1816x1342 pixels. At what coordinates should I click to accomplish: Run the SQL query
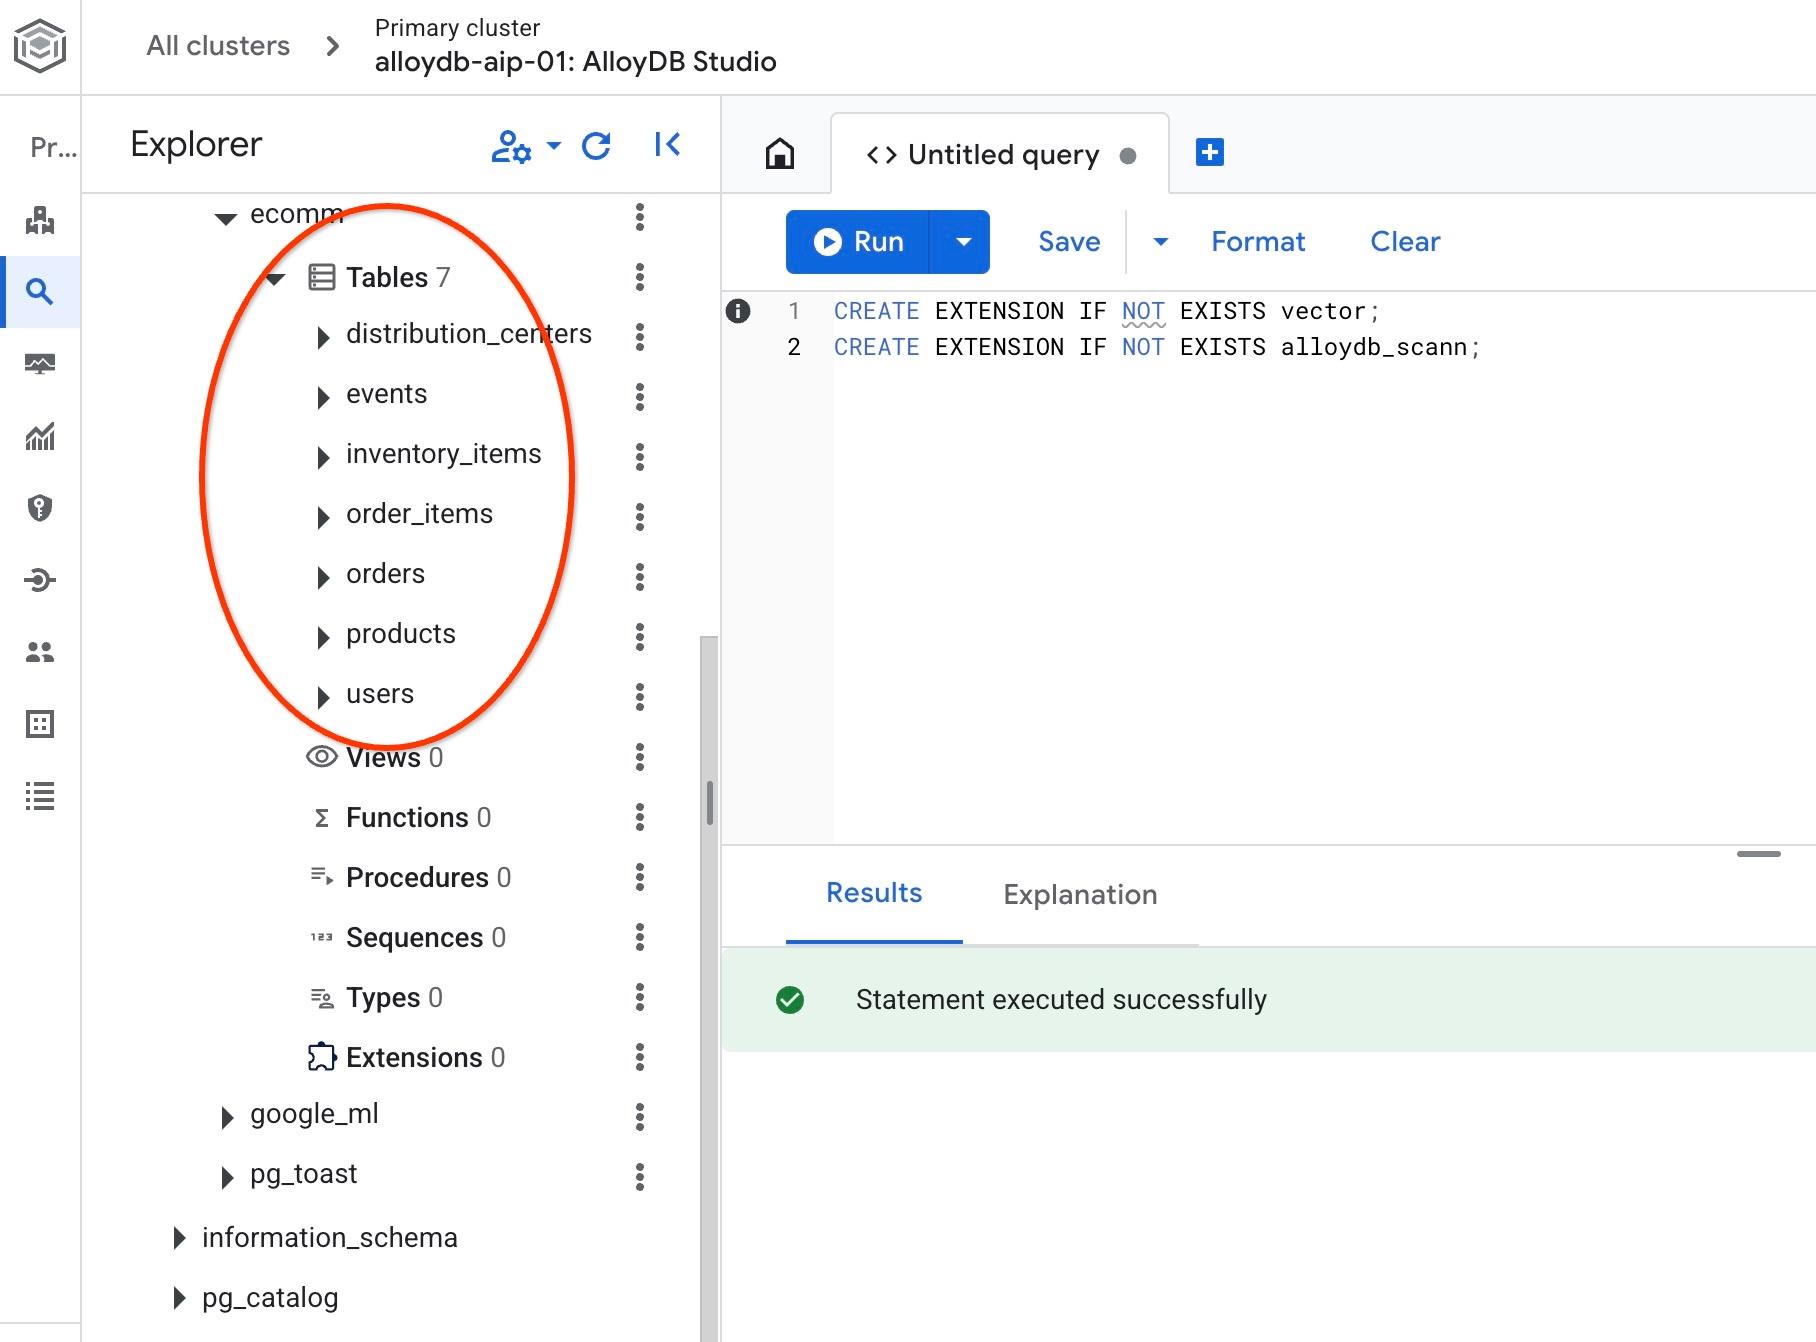(859, 242)
